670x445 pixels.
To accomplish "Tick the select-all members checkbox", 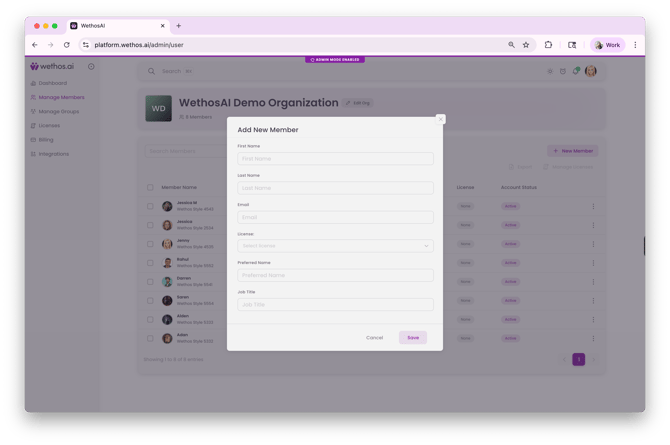I will point(151,187).
